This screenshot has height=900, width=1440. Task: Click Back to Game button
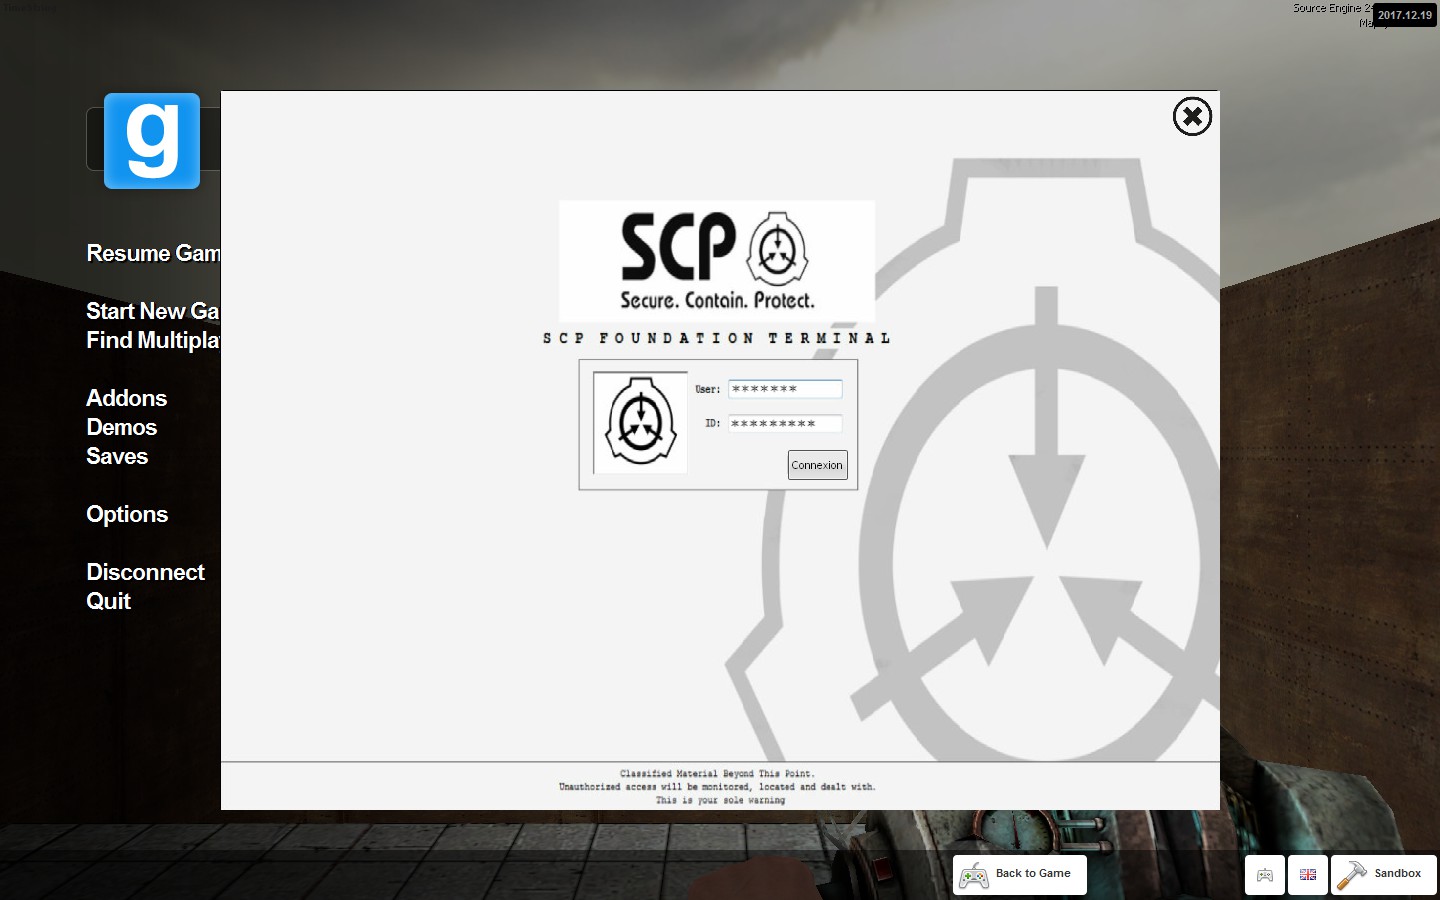(x=1019, y=875)
